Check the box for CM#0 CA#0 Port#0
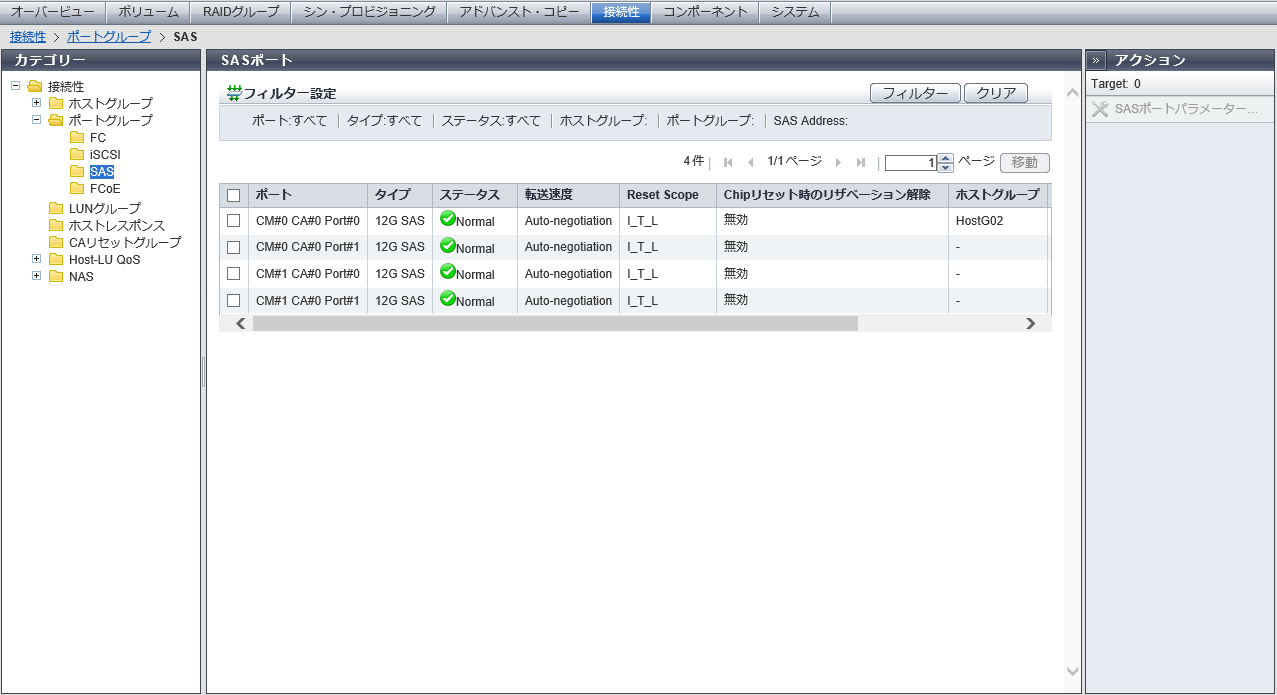The height and width of the screenshot is (695, 1277). (x=233, y=220)
